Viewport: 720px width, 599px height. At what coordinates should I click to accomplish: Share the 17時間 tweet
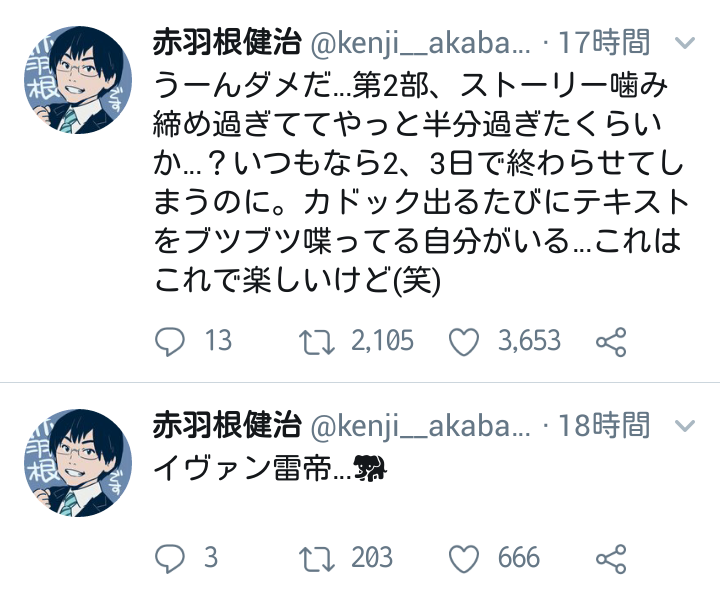[x=610, y=341]
